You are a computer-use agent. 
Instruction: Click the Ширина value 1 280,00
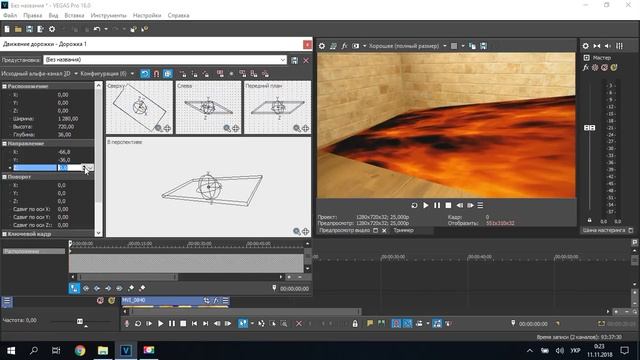(68, 119)
